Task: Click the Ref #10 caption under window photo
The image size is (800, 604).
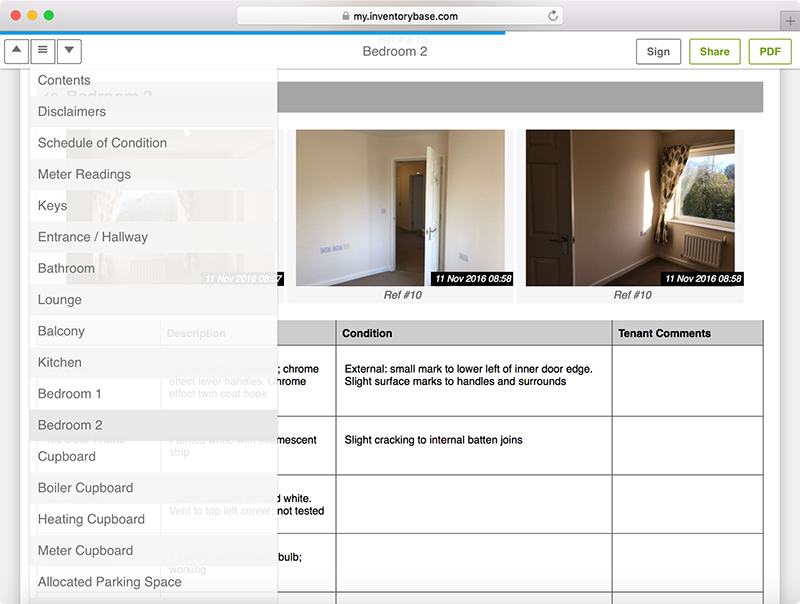Action: (x=633, y=295)
